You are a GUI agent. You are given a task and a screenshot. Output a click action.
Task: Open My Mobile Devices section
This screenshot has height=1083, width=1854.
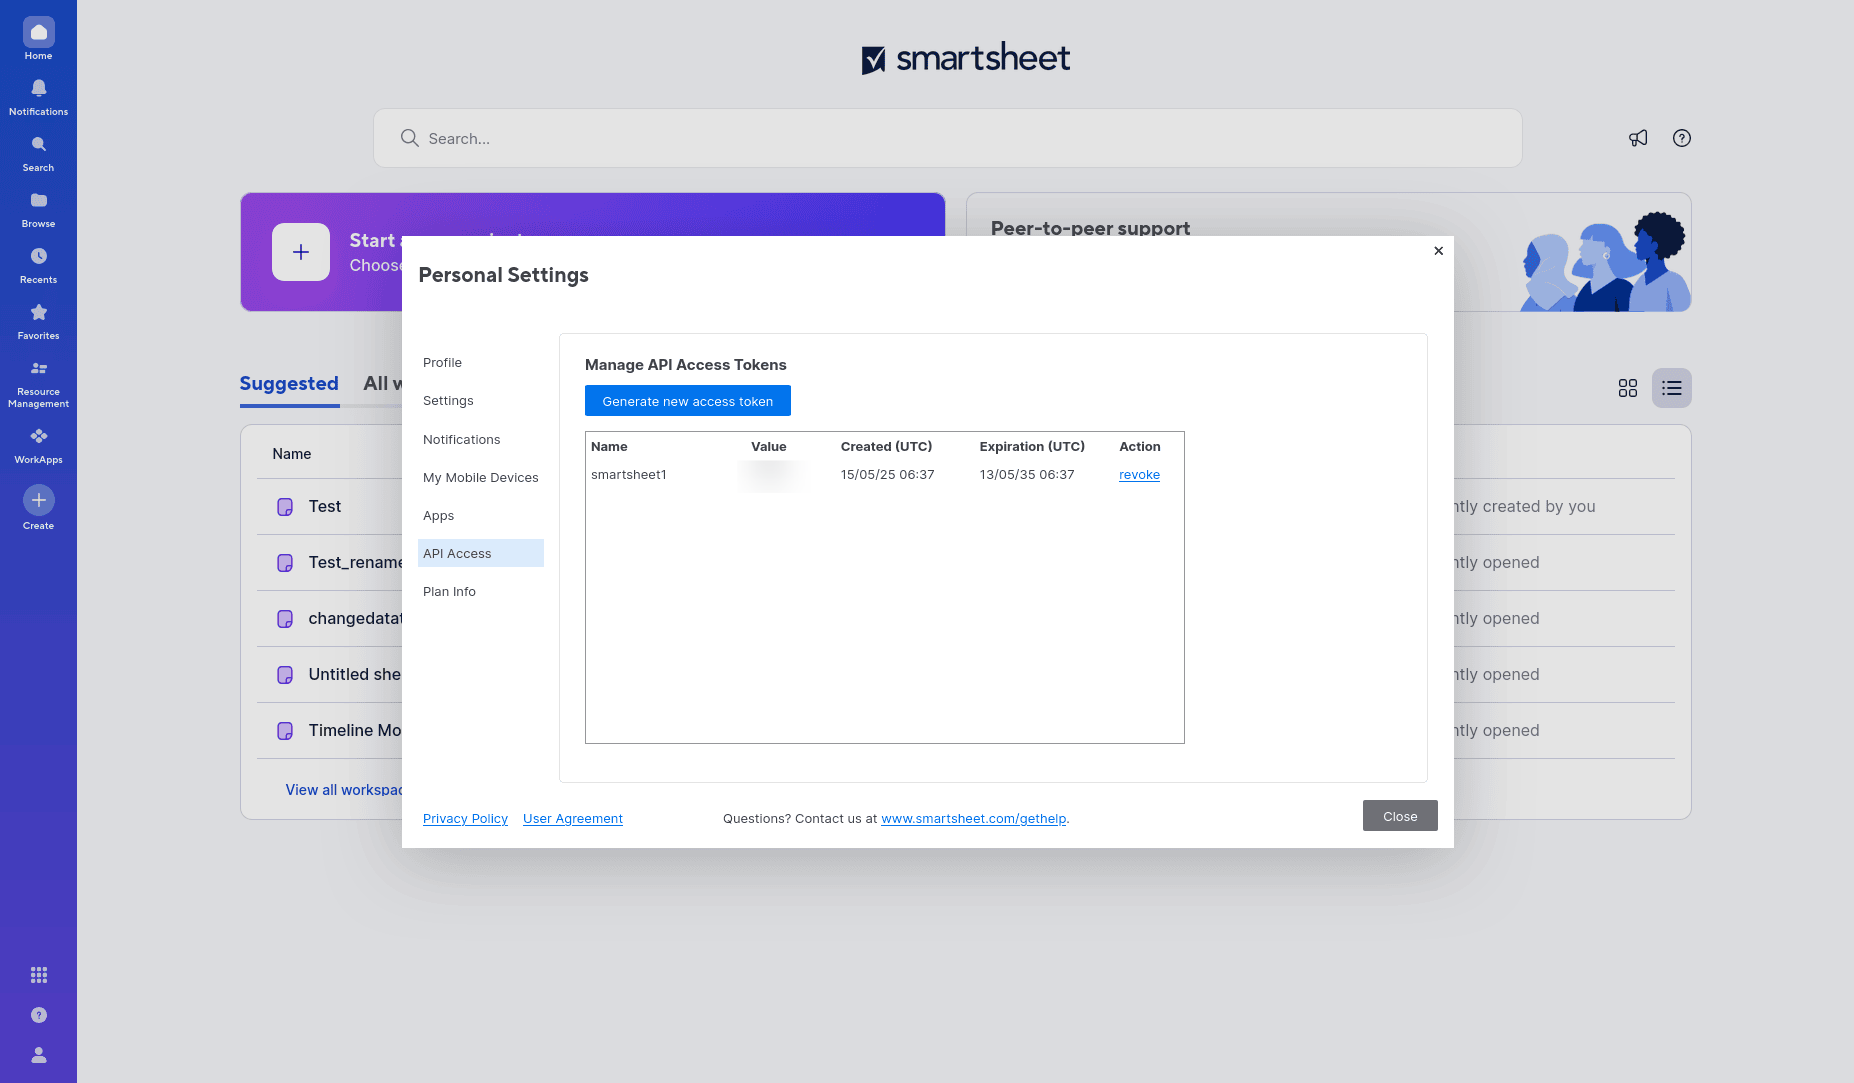point(480,478)
